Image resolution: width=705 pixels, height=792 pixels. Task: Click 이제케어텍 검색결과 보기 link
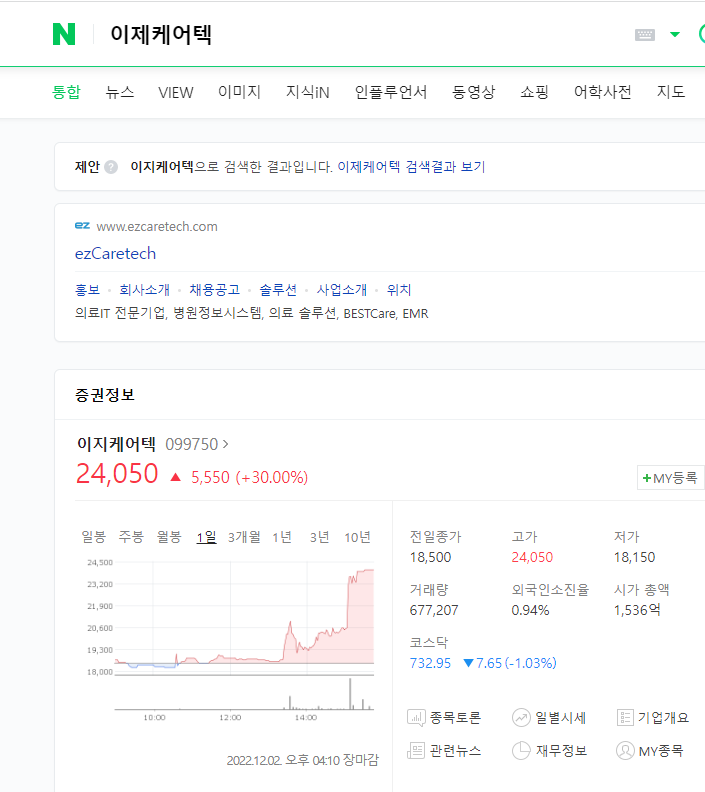coord(411,167)
